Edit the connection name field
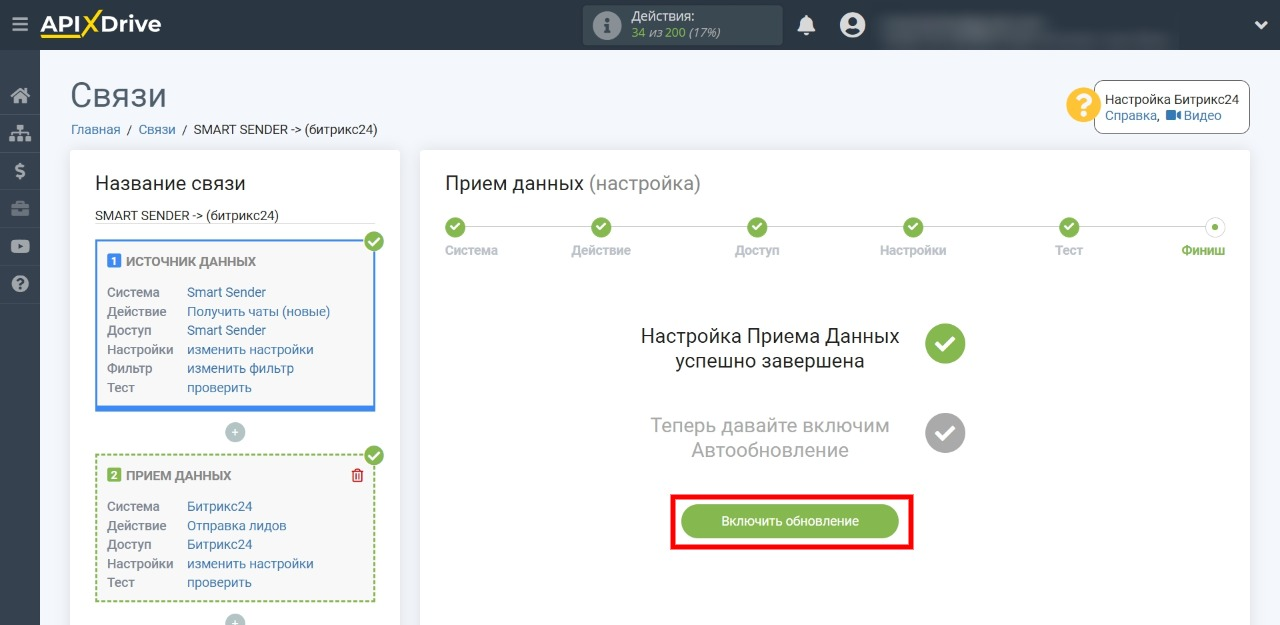 coord(235,215)
